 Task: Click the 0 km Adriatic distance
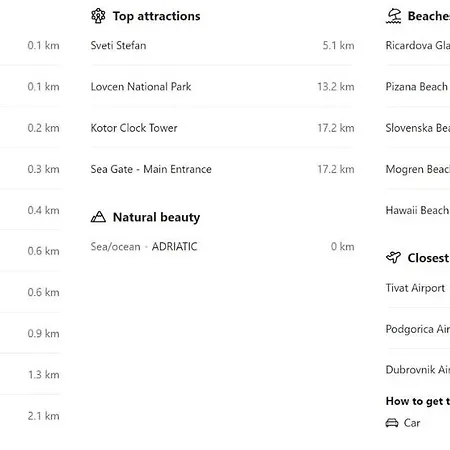342,247
